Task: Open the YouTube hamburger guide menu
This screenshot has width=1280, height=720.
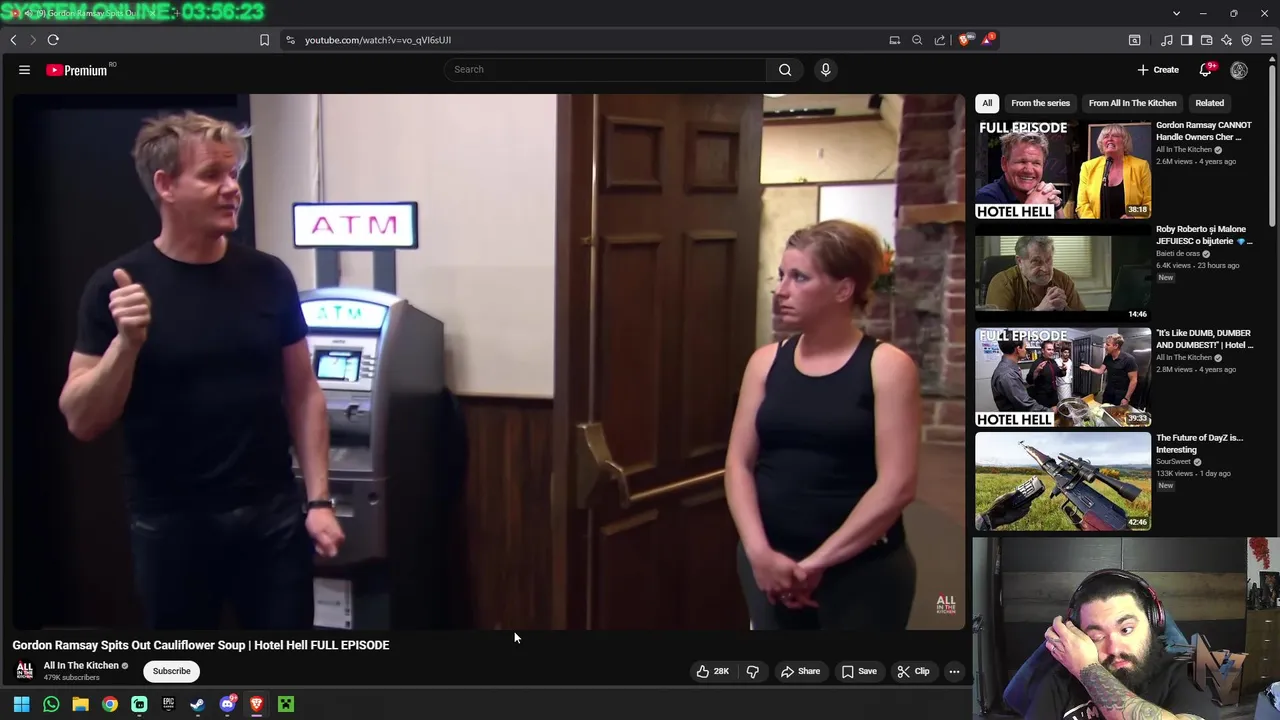Action: pos(24,70)
